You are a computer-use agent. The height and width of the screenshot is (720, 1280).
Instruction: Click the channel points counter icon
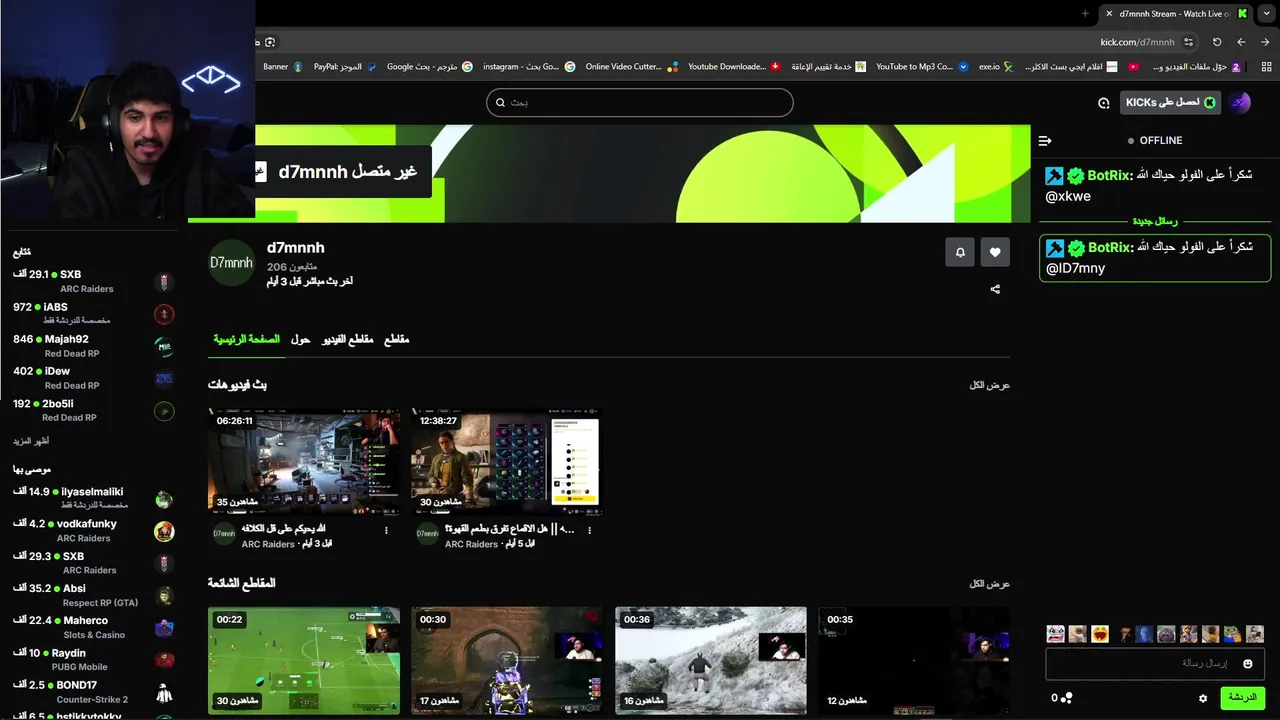tap(1067, 698)
